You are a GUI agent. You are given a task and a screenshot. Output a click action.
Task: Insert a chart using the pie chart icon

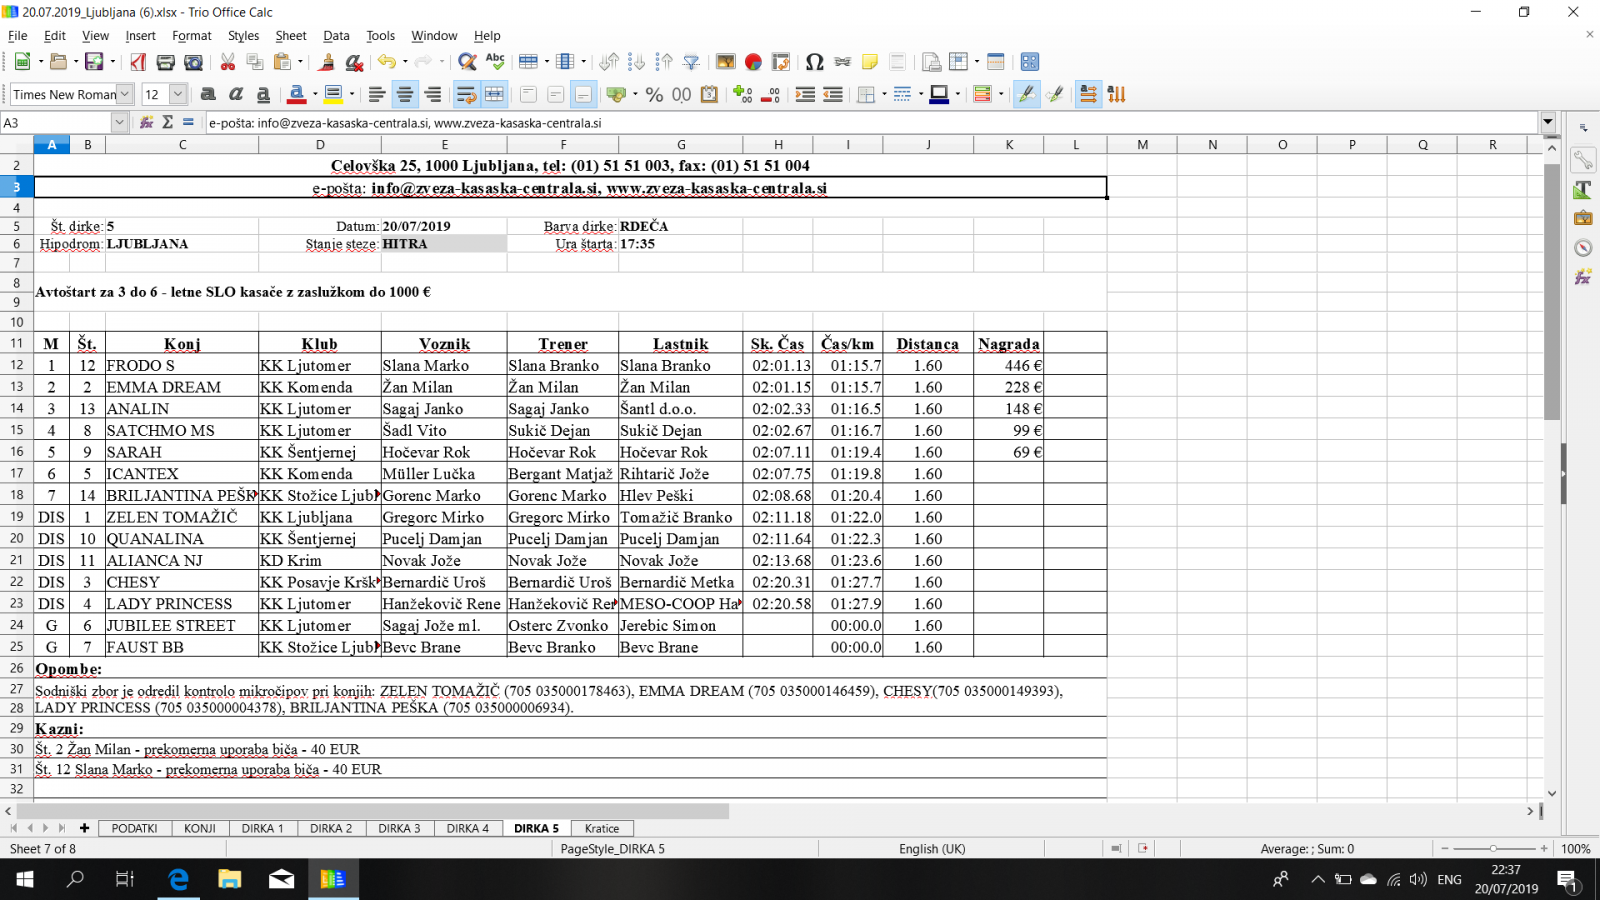(x=753, y=62)
